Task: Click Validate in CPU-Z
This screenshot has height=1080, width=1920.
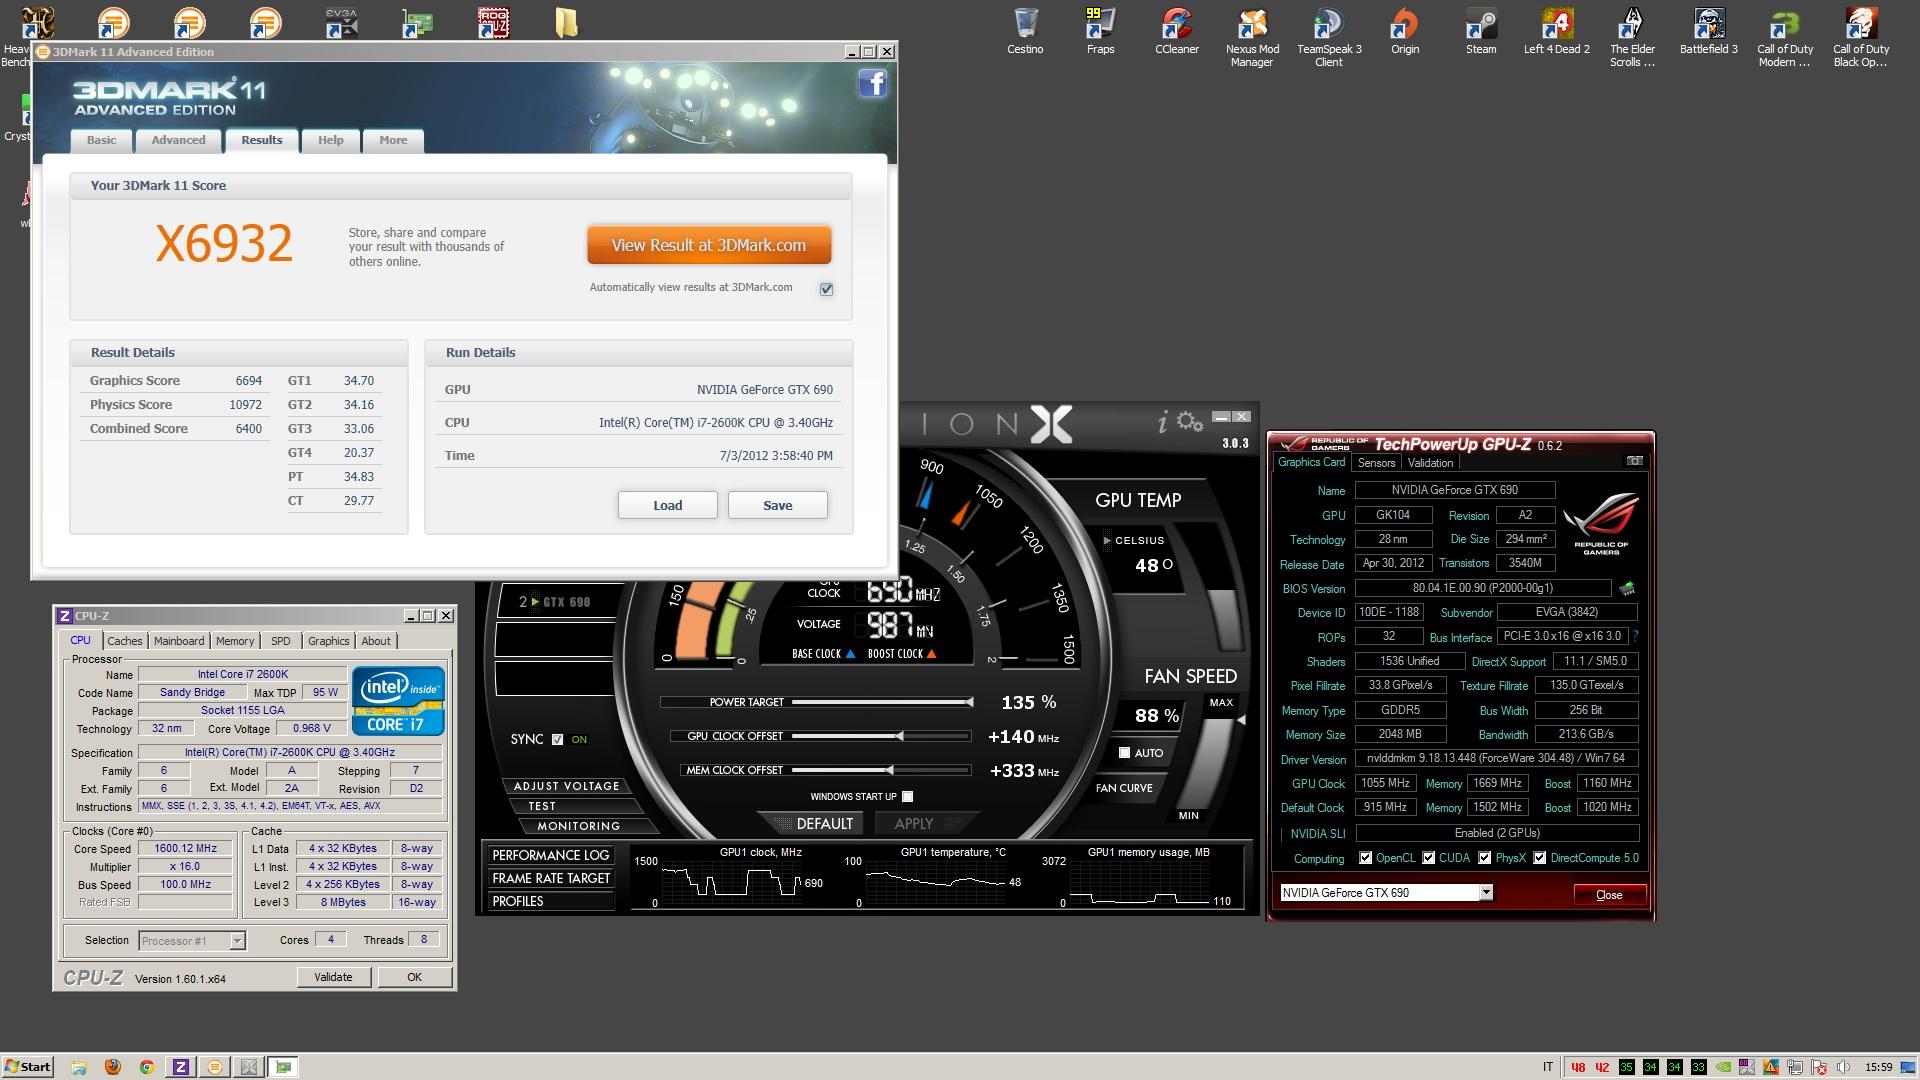Action: pos(333,977)
